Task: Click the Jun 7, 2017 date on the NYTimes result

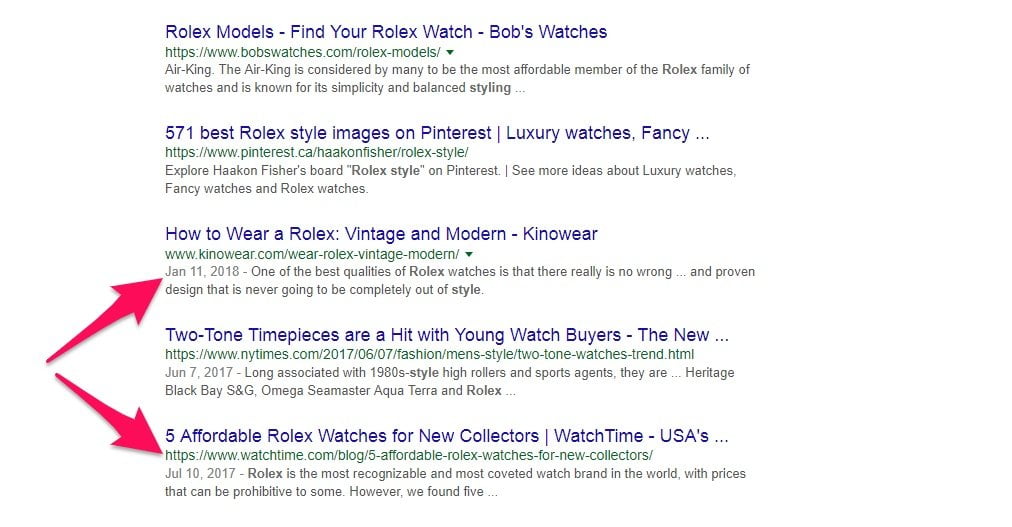Action: (x=199, y=373)
